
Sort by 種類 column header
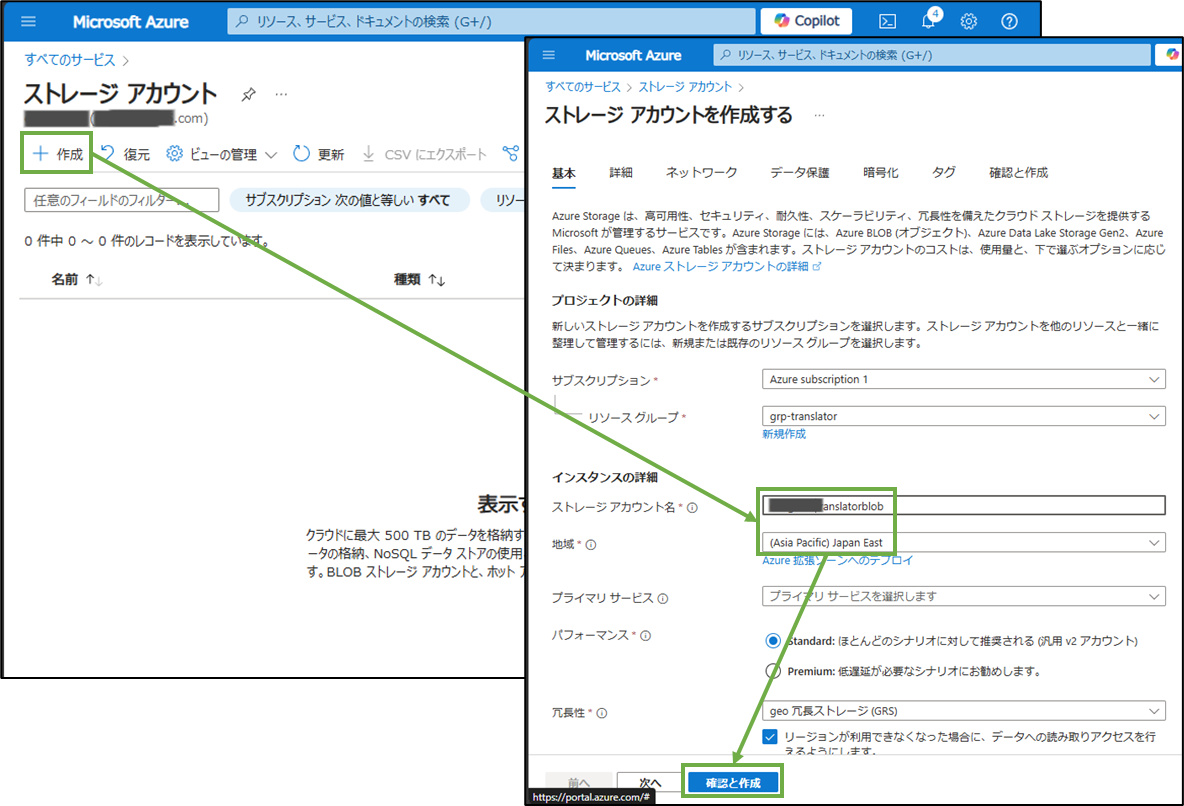coord(419,279)
